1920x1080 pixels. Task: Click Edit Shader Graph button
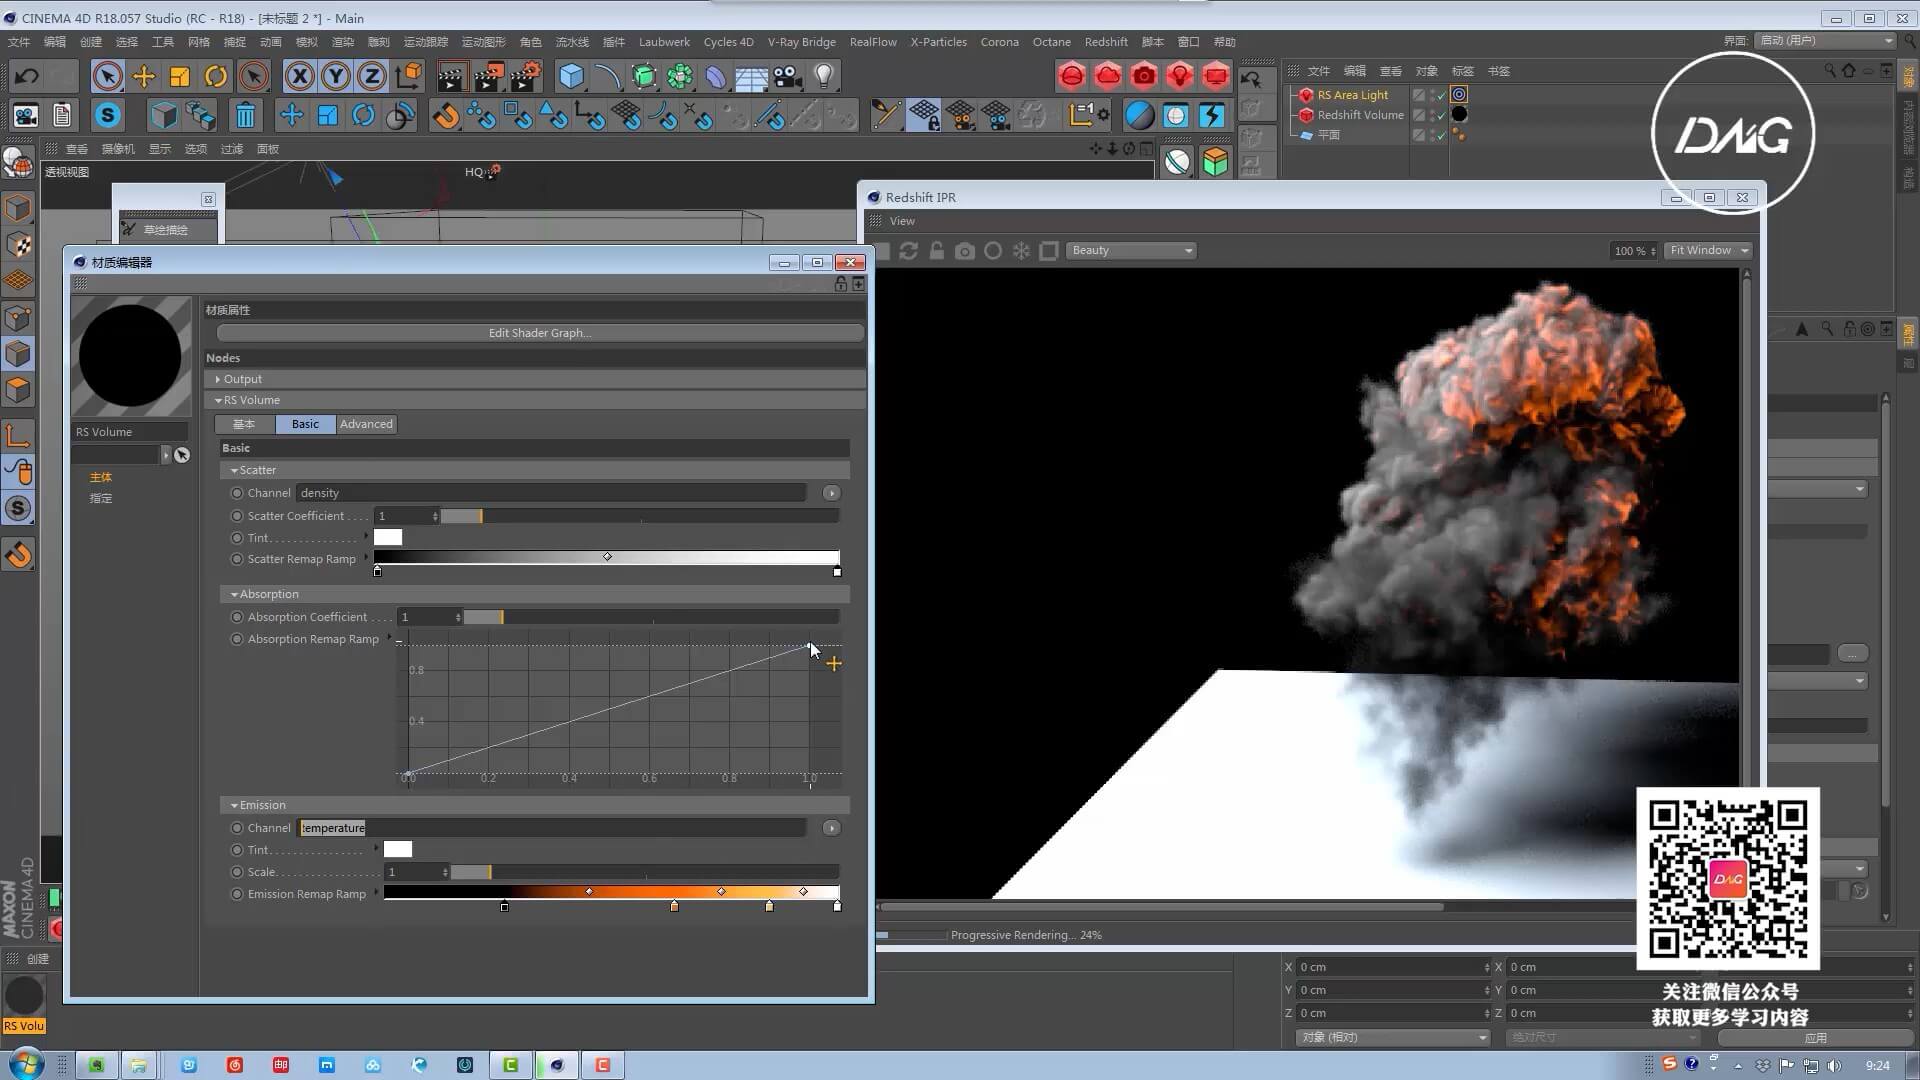pos(539,333)
